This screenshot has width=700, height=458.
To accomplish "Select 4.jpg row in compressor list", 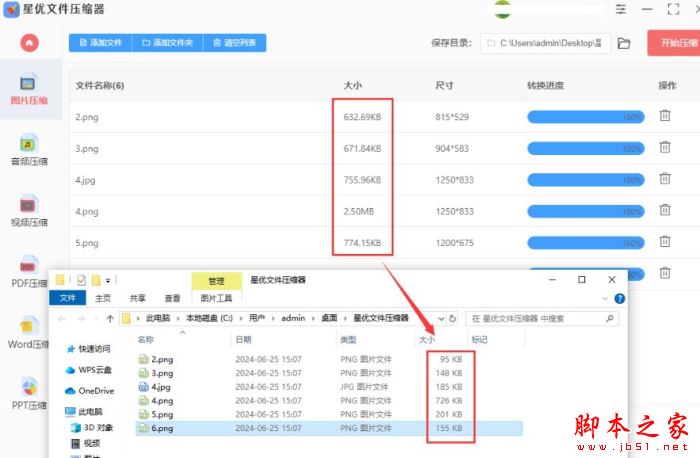I will [384, 180].
